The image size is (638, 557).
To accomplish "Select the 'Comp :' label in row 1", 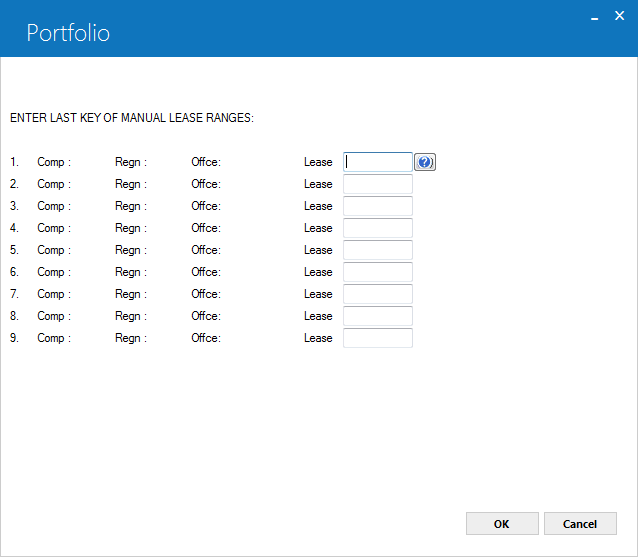I will (x=54, y=162).
